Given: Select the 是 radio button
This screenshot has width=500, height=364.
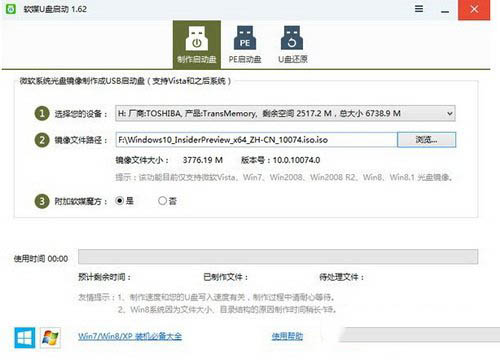Looking at the screenshot, I should tap(119, 201).
